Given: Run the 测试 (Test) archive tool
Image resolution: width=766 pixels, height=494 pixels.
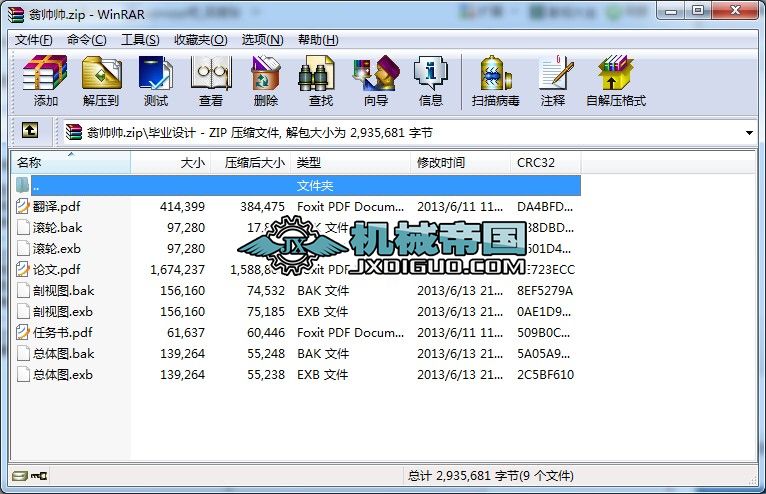Looking at the screenshot, I should [x=156, y=82].
